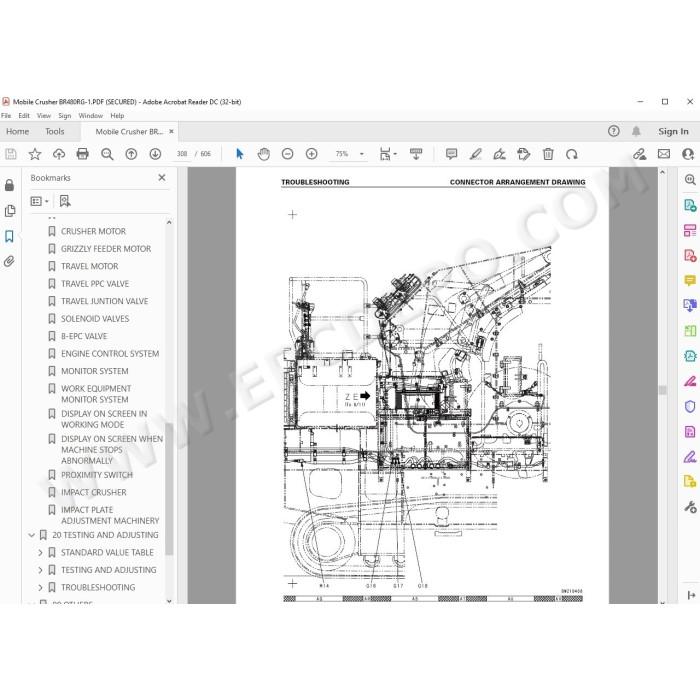Image resolution: width=700 pixels, height=700 pixels.
Task: Open the View menu
Action: click(44, 116)
